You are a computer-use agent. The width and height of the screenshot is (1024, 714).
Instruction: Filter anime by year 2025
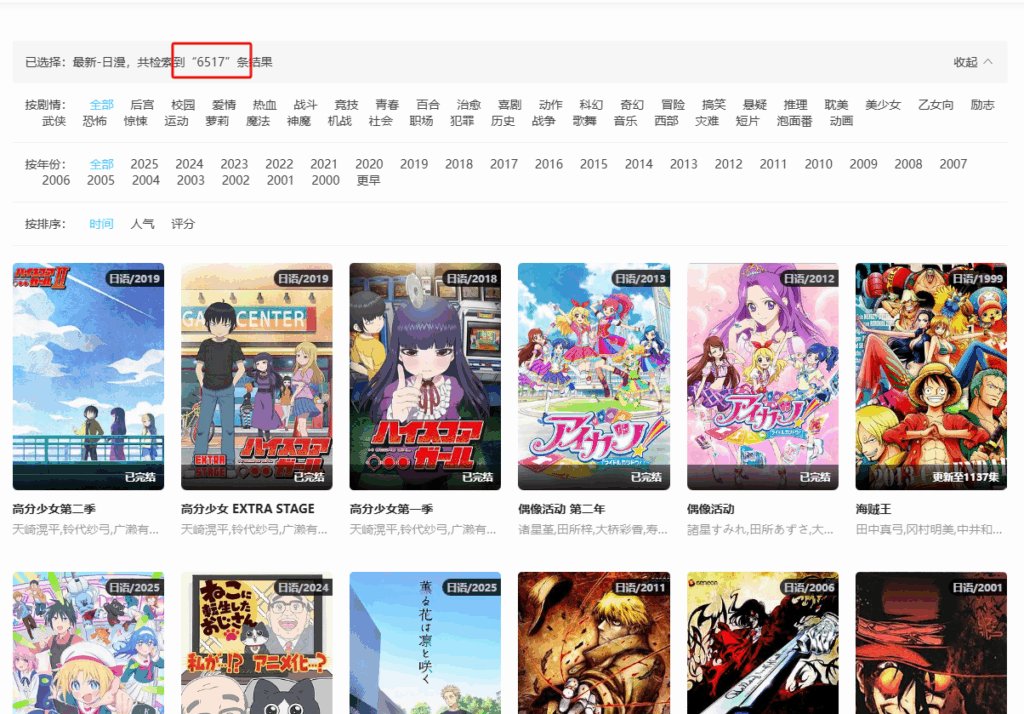144,164
